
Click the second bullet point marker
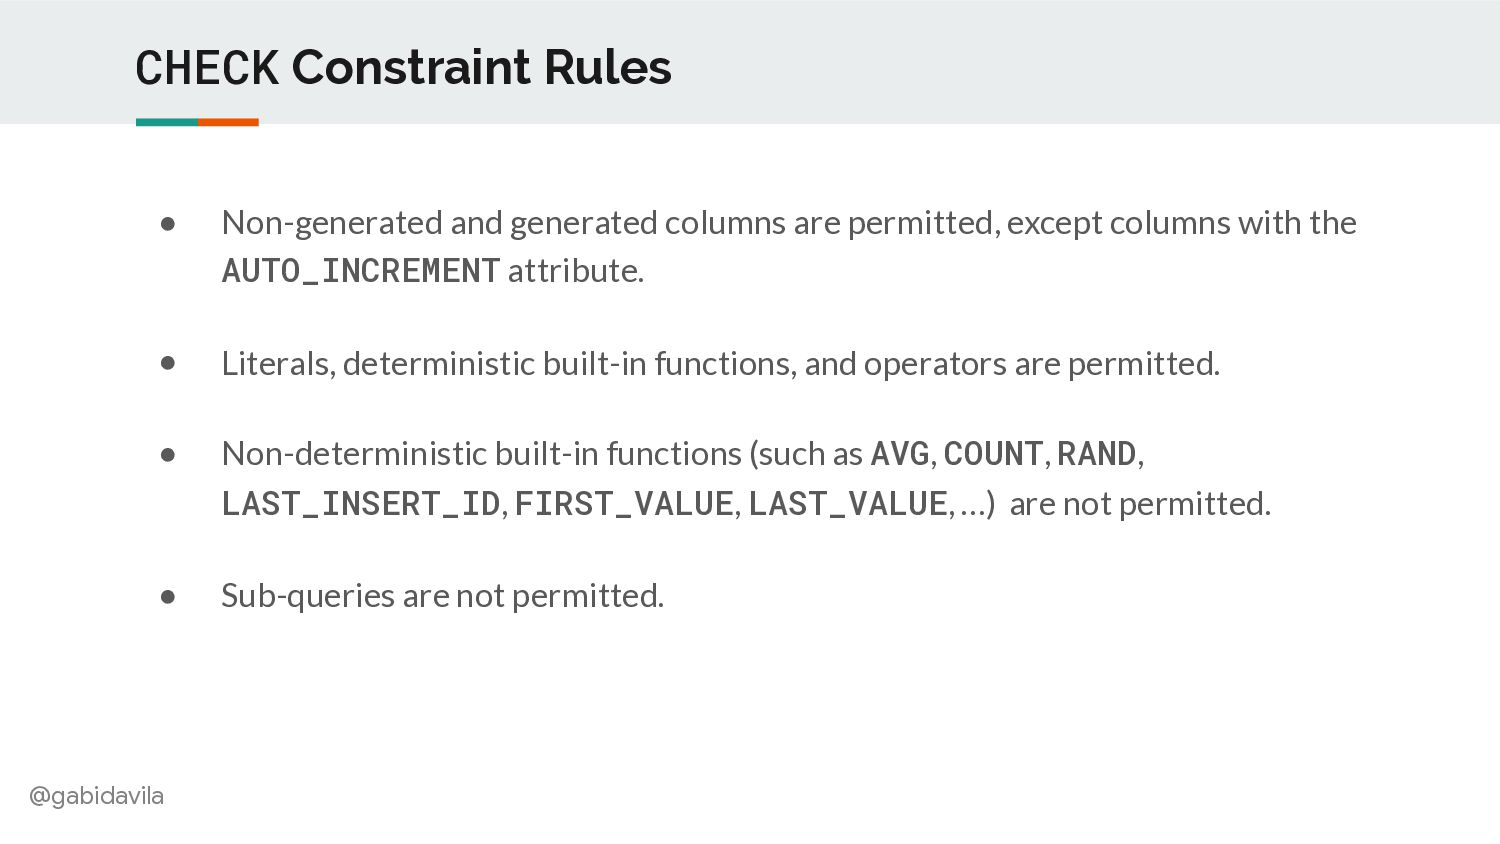pyautogui.click(x=168, y=363)
